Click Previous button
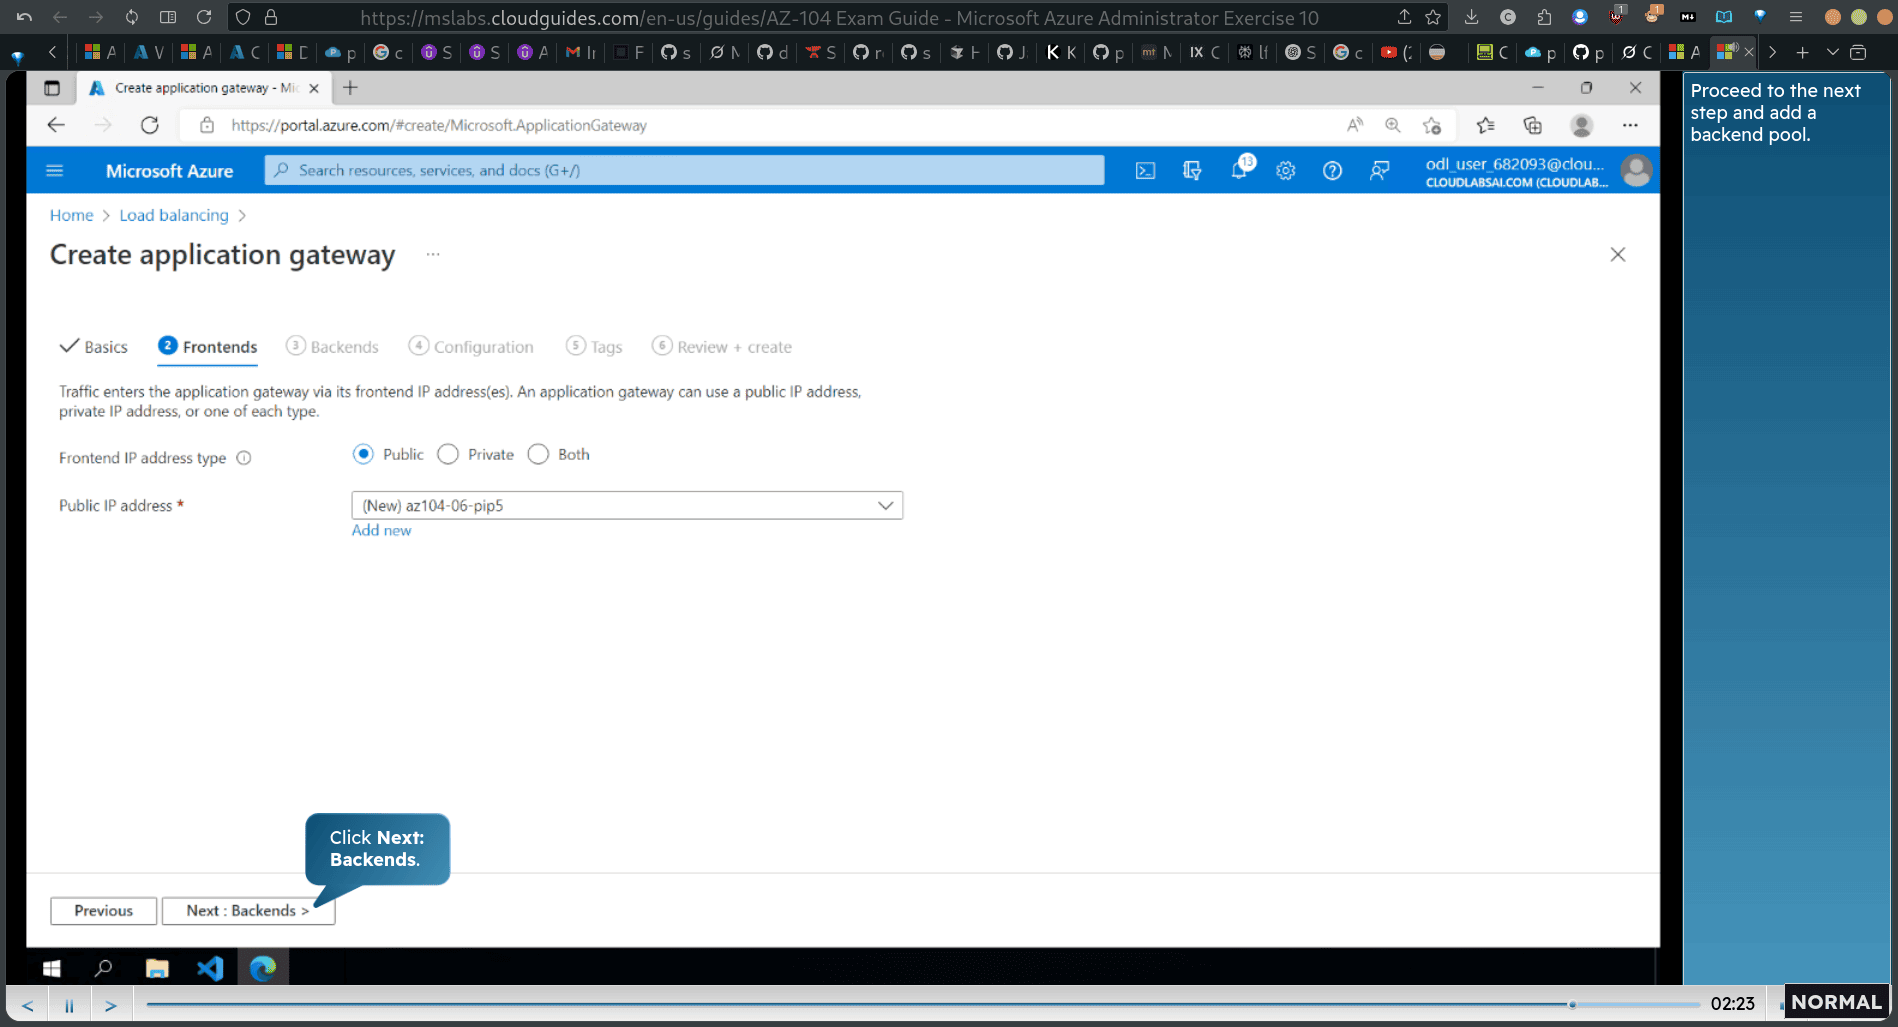Viewport: 1898px width, 1027px height. click(x=103, y=911)
